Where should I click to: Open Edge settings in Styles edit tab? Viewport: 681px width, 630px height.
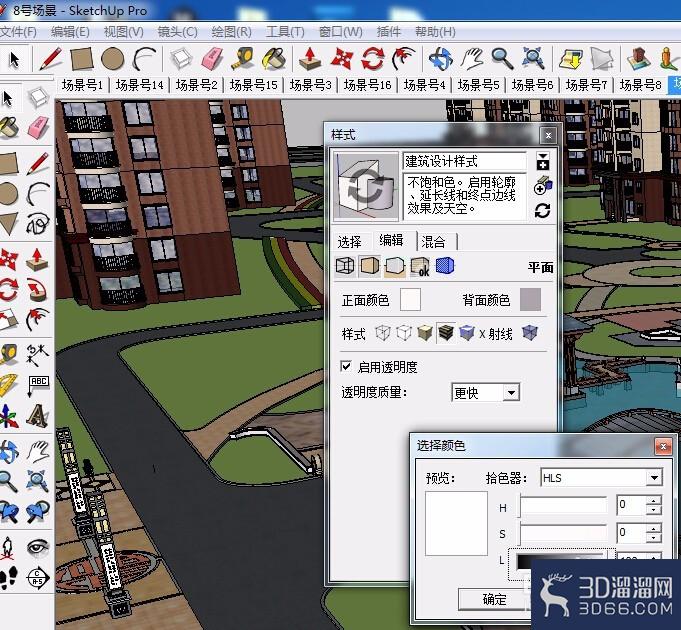click(x=345, y=266)
